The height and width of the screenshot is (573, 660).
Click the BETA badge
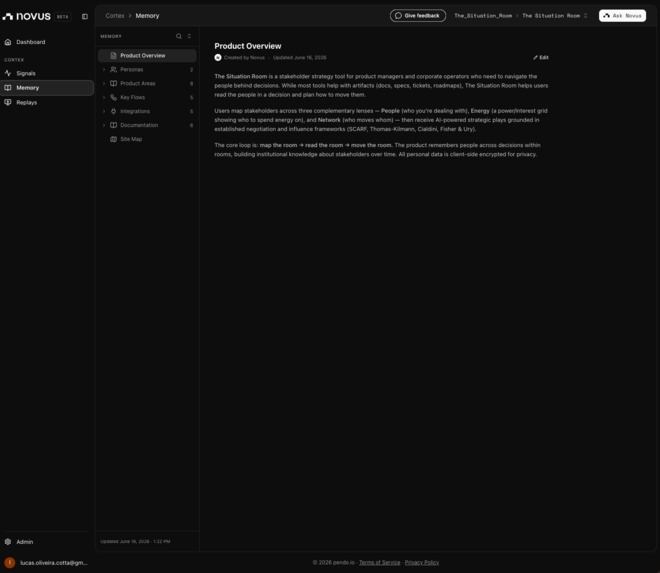point(63,17)
